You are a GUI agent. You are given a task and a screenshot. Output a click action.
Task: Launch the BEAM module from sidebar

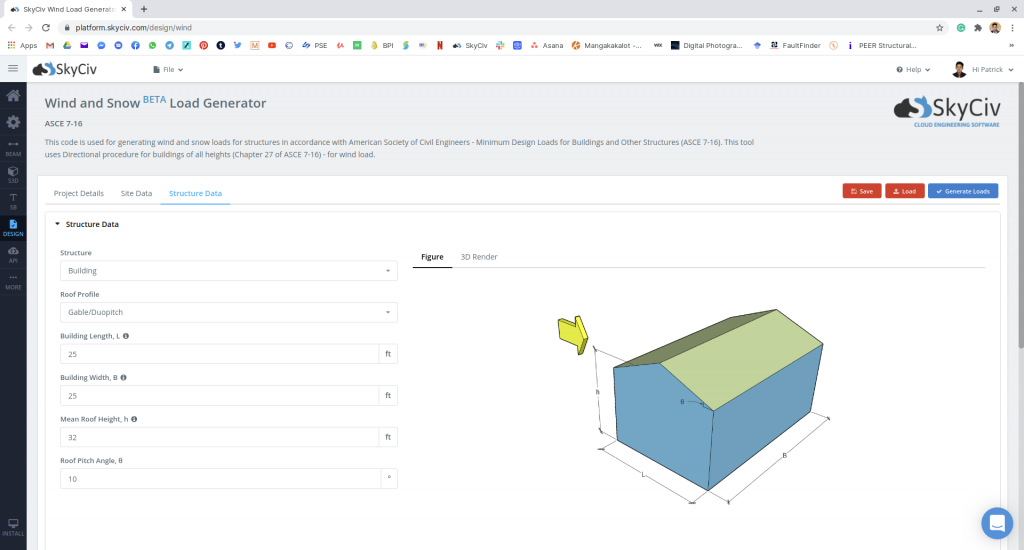(13, 148)
